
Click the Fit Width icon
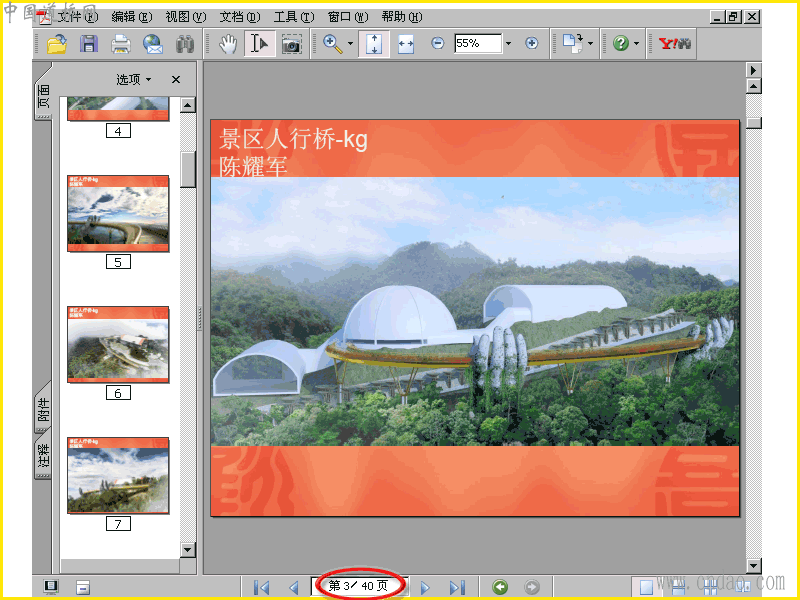click(406, 44)
